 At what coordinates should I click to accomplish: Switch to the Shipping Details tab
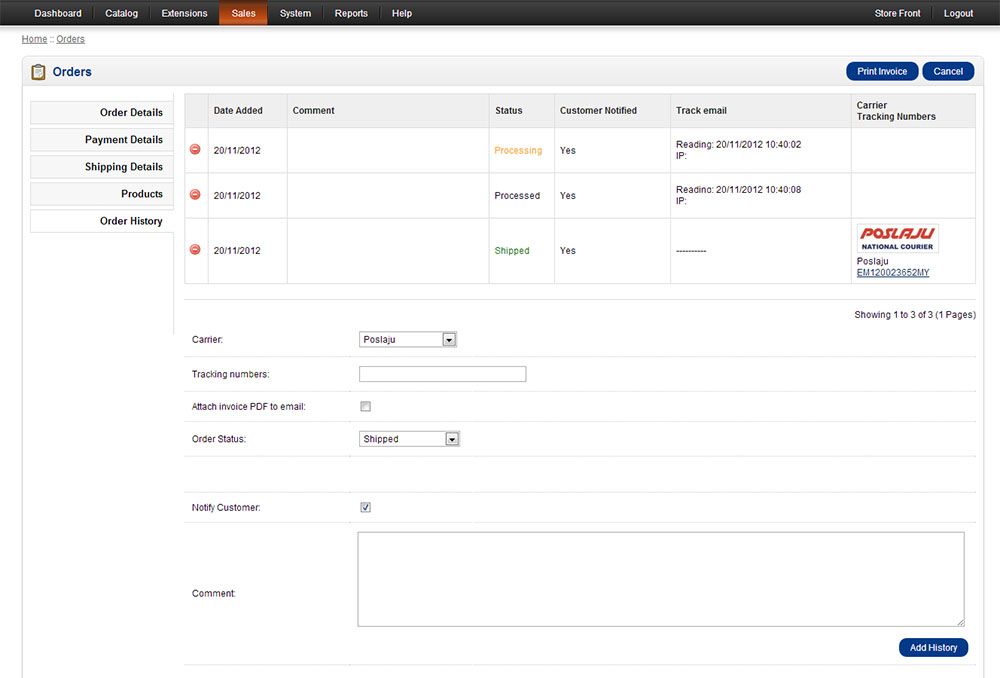[x=102, y=166]
